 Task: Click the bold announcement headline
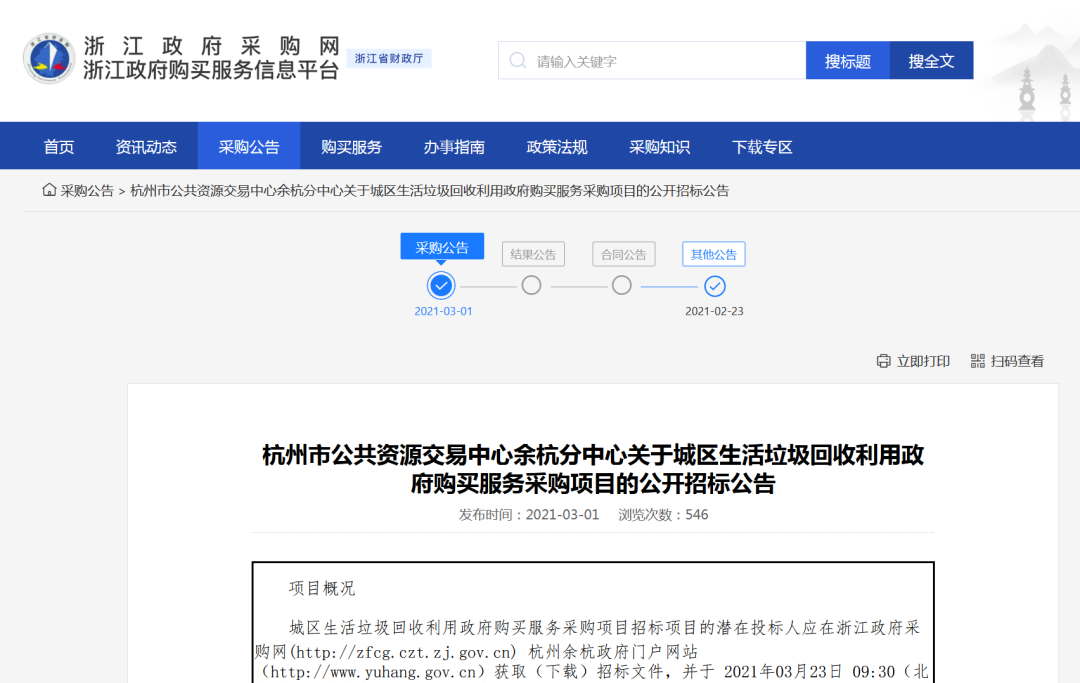coord(593,469)
